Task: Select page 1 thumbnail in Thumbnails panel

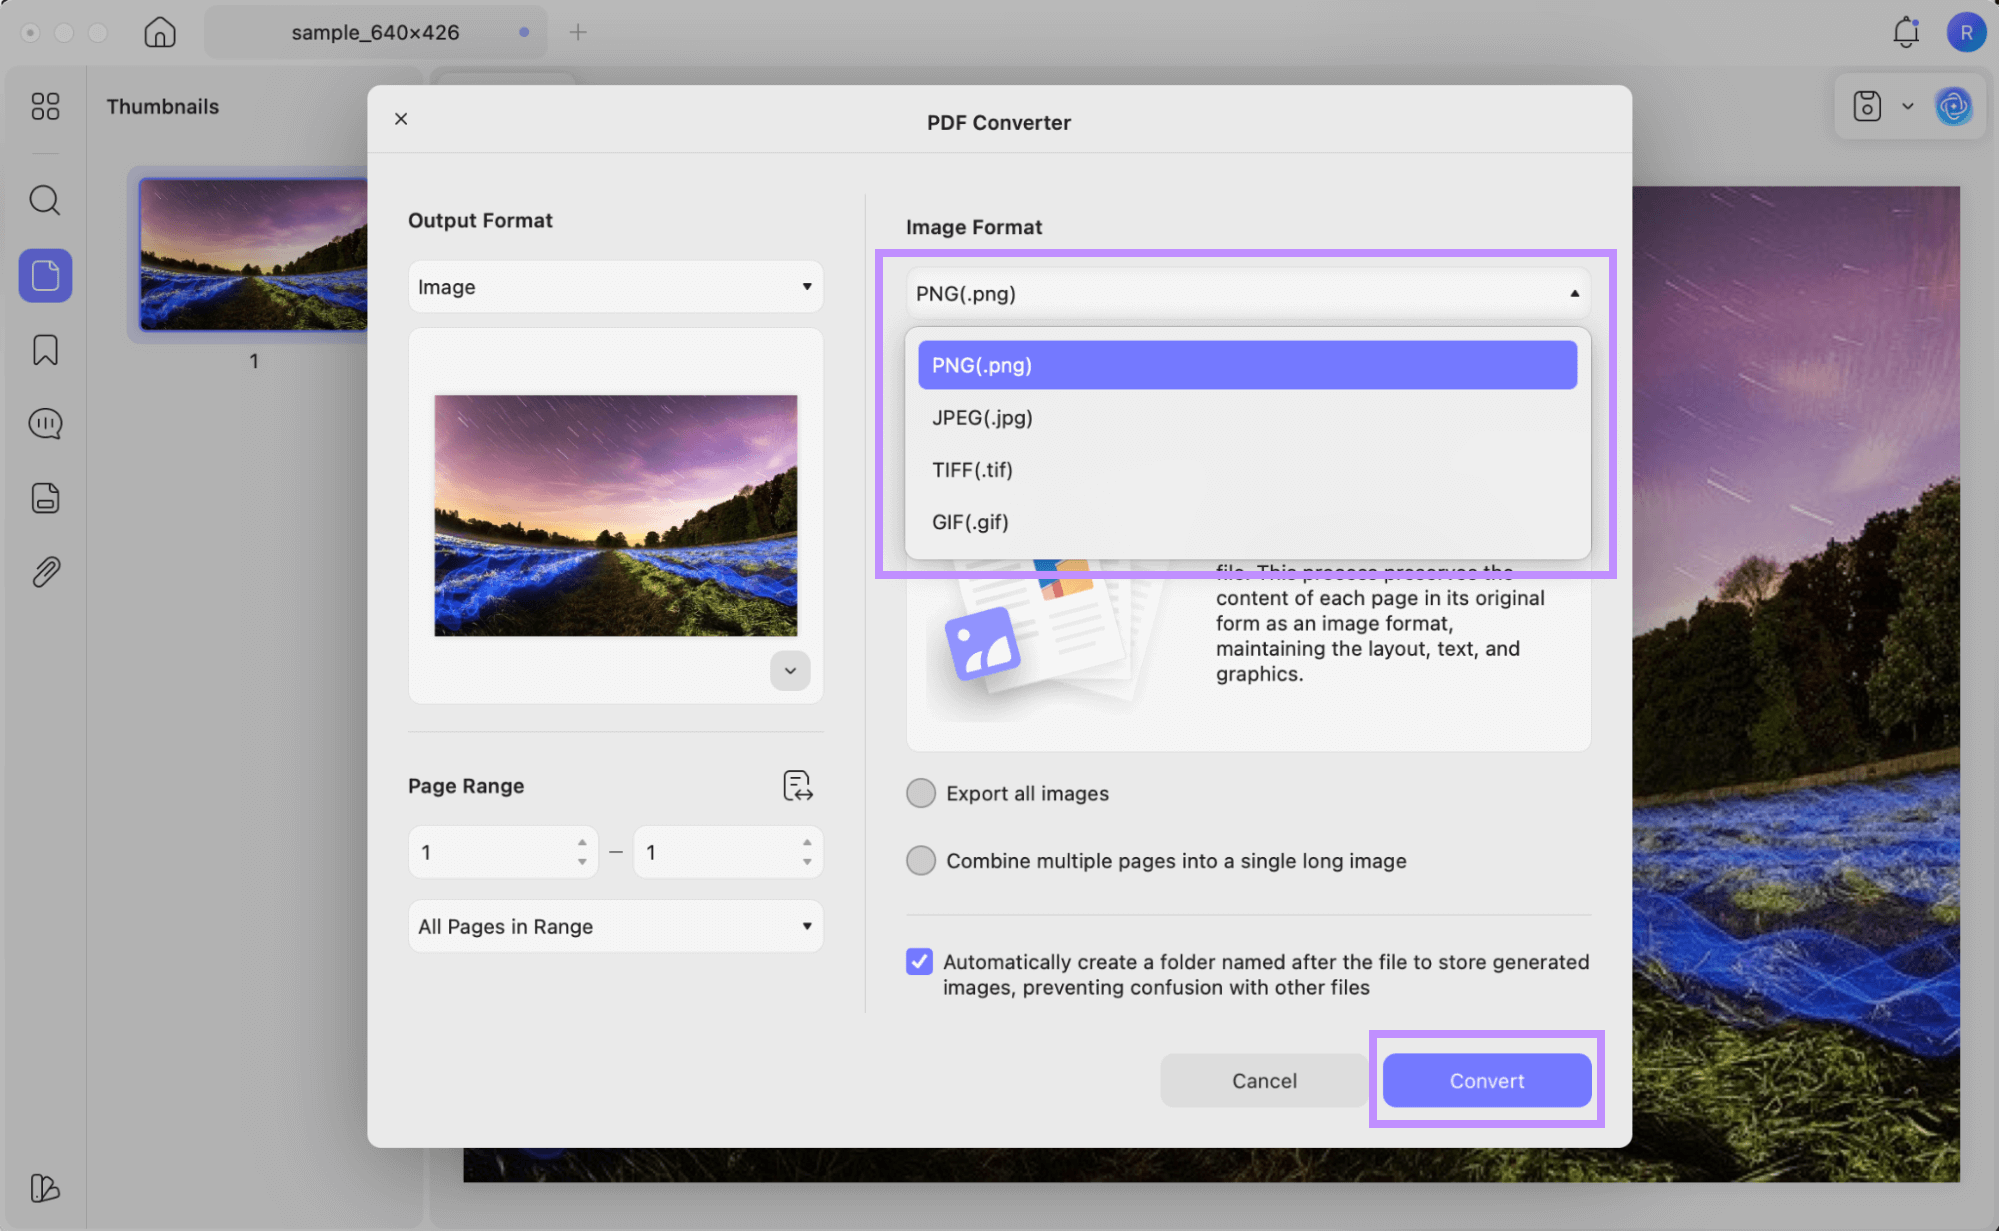Action: (x=253, y=254)
